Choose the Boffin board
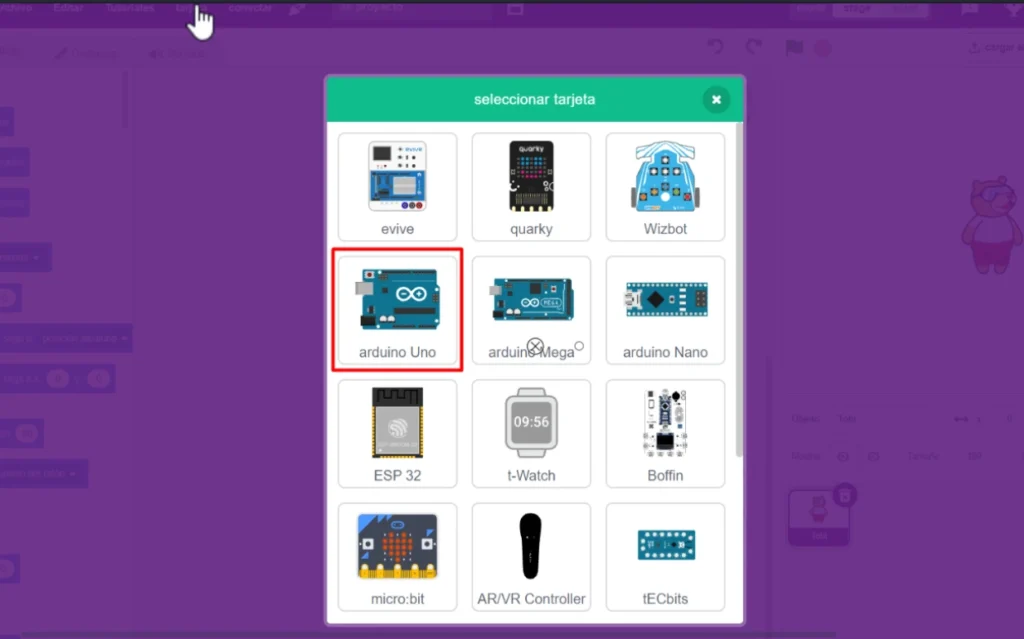 tap(665, 433)
